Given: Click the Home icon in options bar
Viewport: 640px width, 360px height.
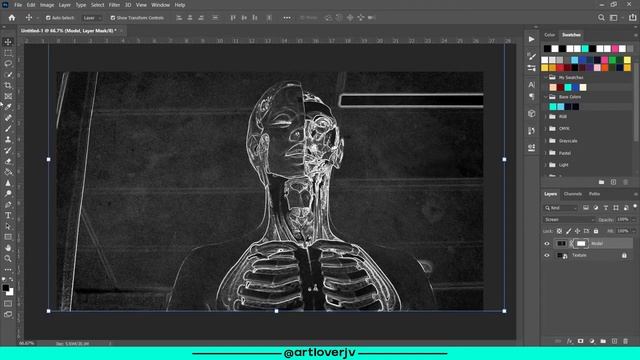Looking at the screenshot, I should 12,18.
